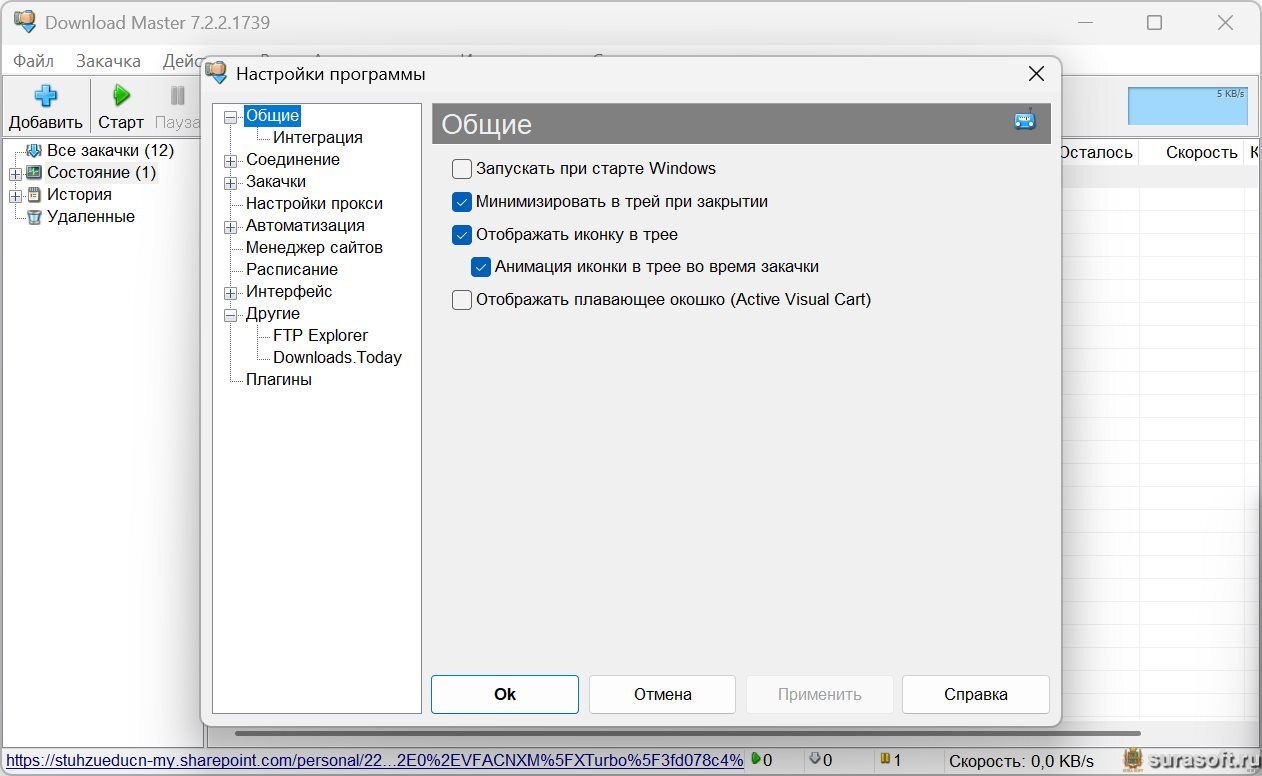Close the Настройки программы dialog
This screenshot has height=776, width=1262.
tap(1036, 73)
